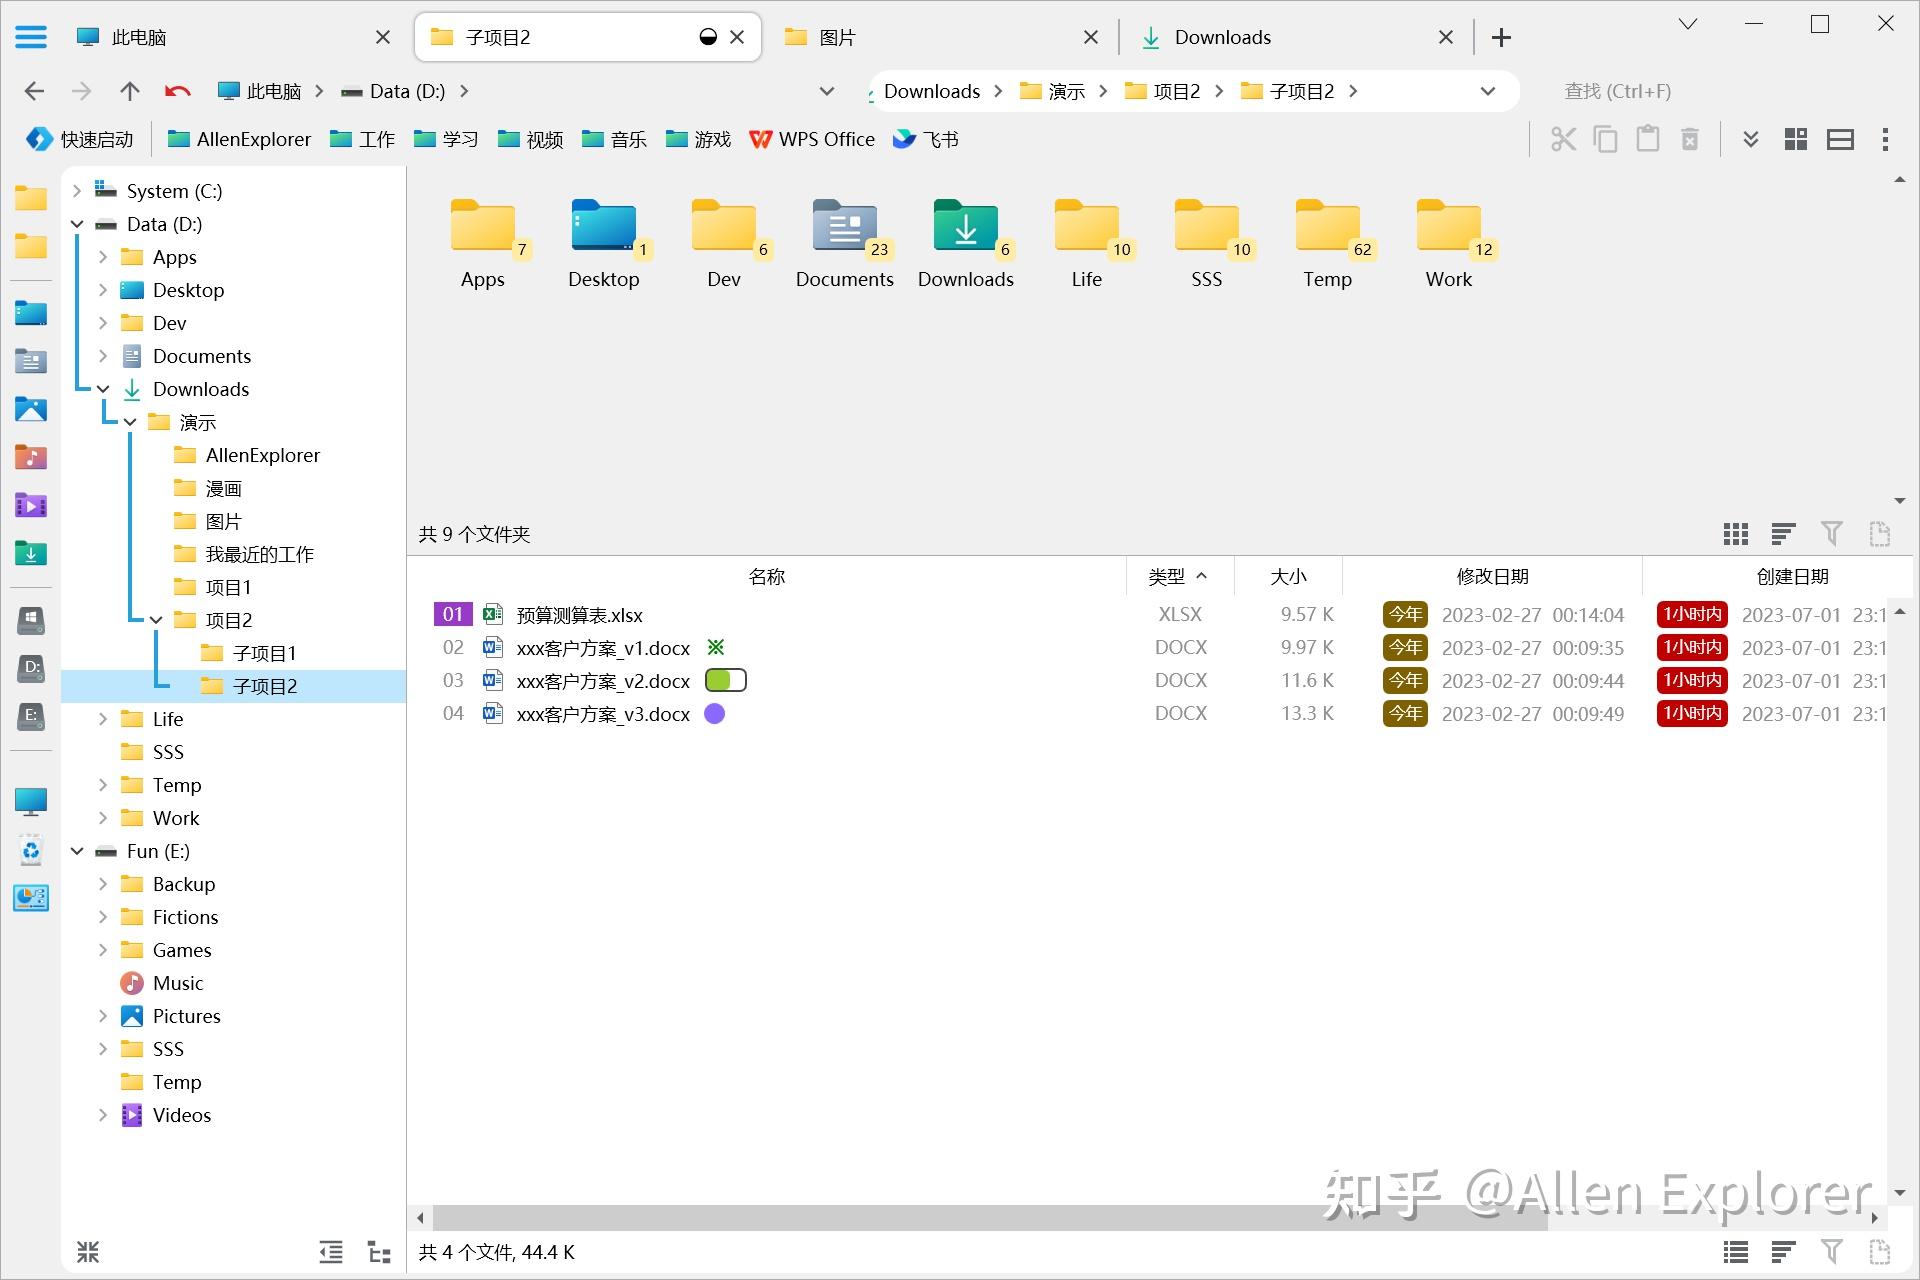Select the Cut icon in the toolbar
The width and height of the screenshot is (1920, 1280).
1563,139
